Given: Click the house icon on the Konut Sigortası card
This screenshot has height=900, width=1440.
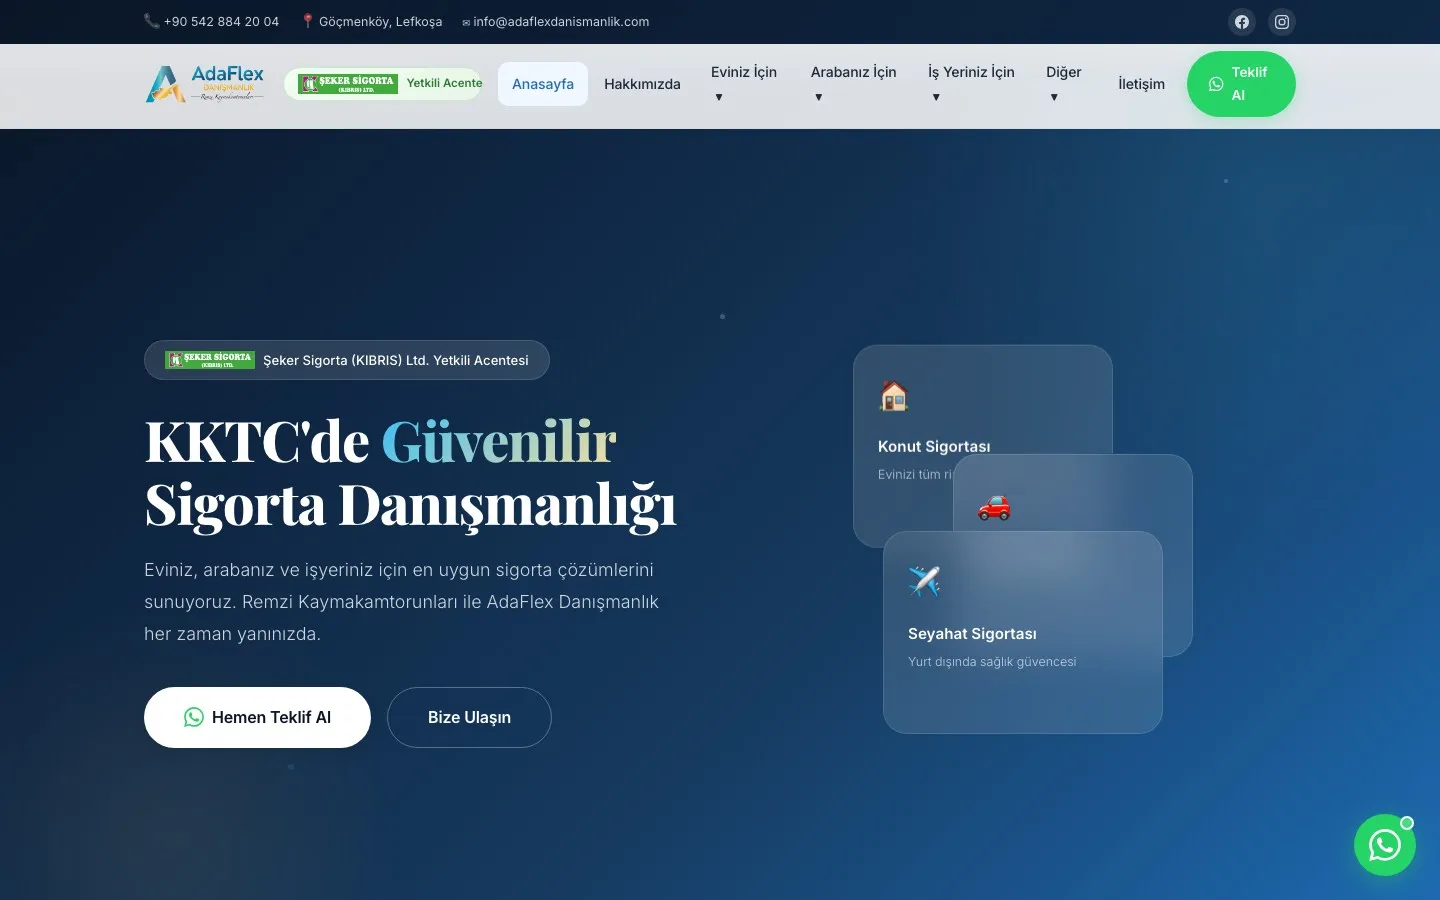Looking at the screenshot, I should 893,396.
